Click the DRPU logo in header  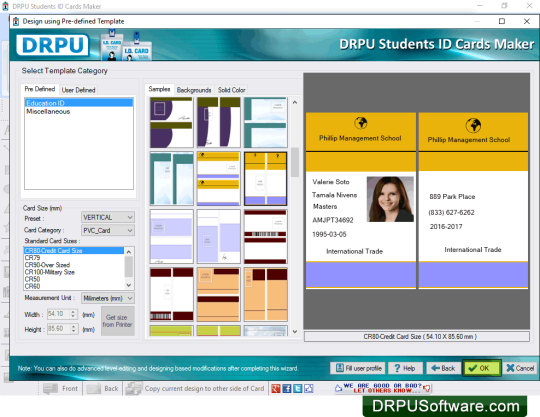[52, 45]
